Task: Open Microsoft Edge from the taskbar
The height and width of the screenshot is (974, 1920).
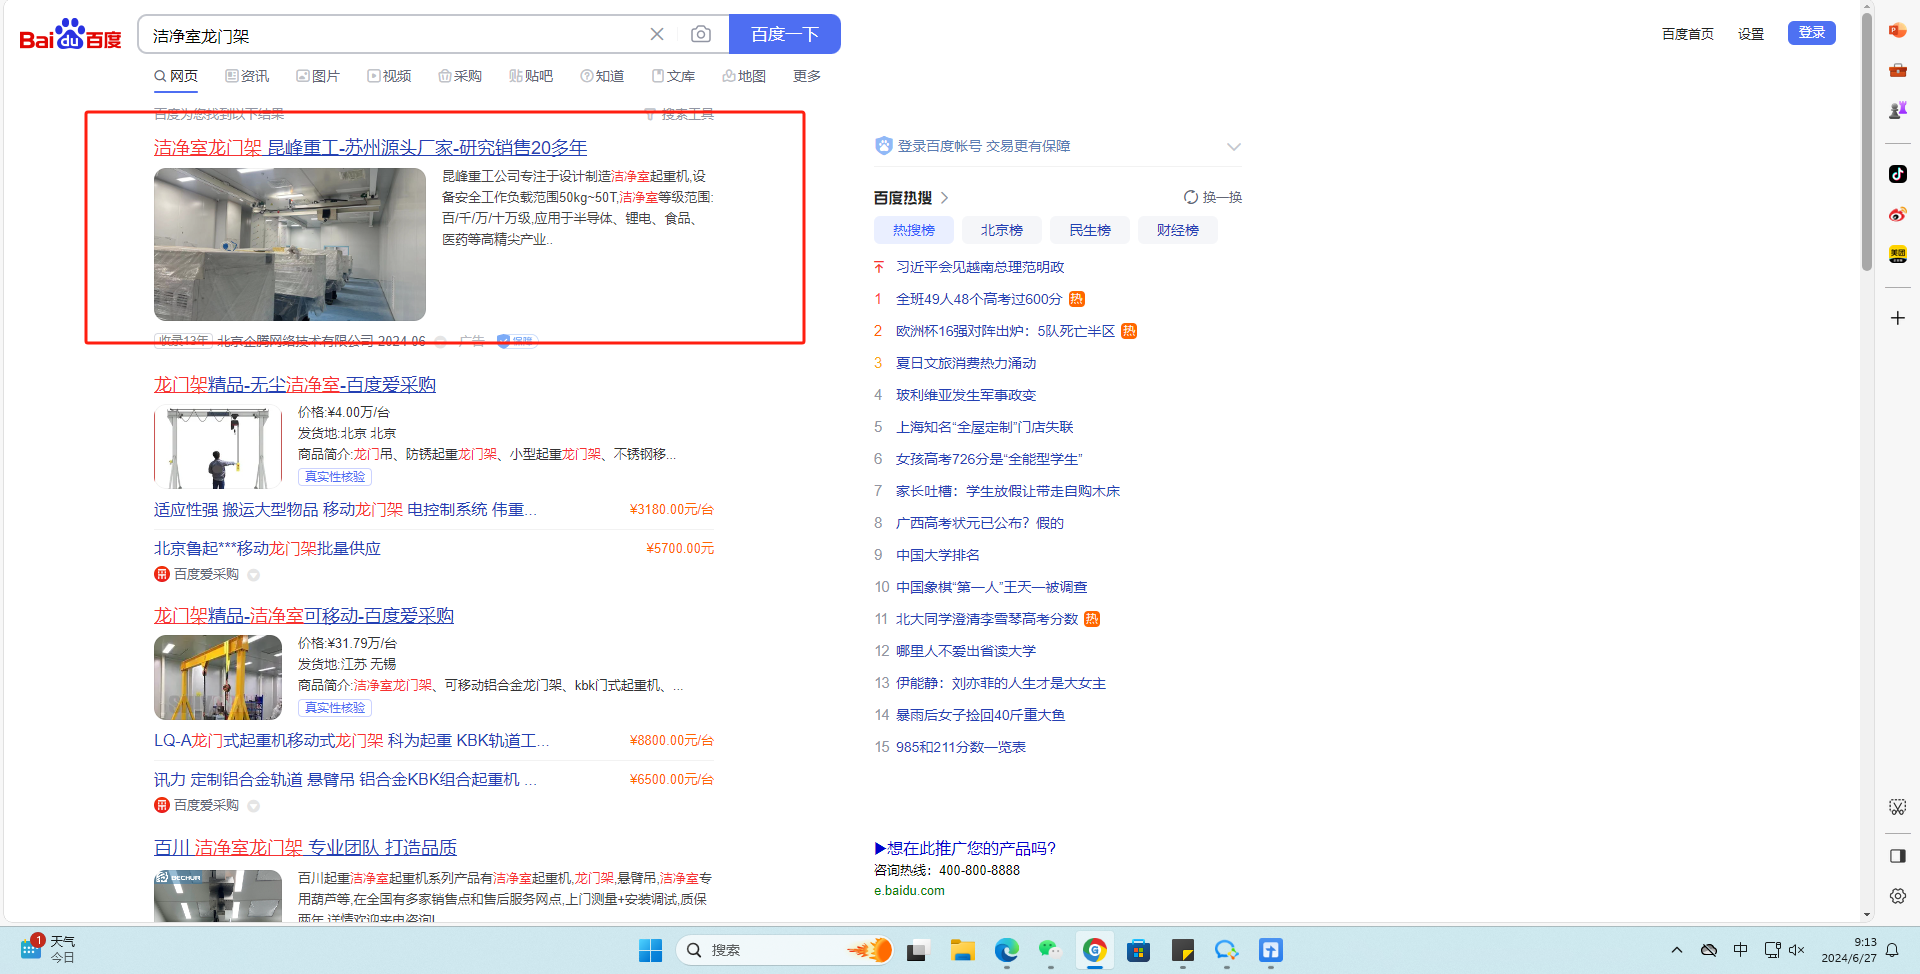Action: [1006, 950]
